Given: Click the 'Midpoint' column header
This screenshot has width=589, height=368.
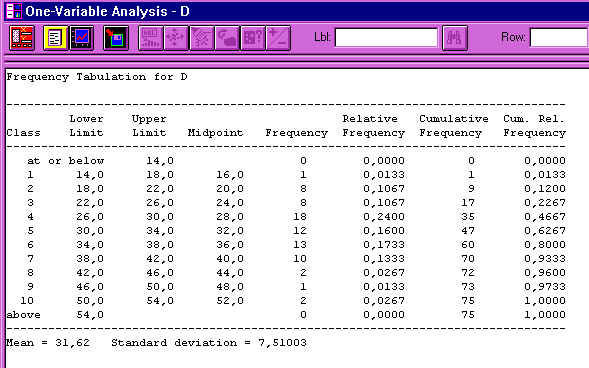Looking at the screenshot, I should (215, 133).
